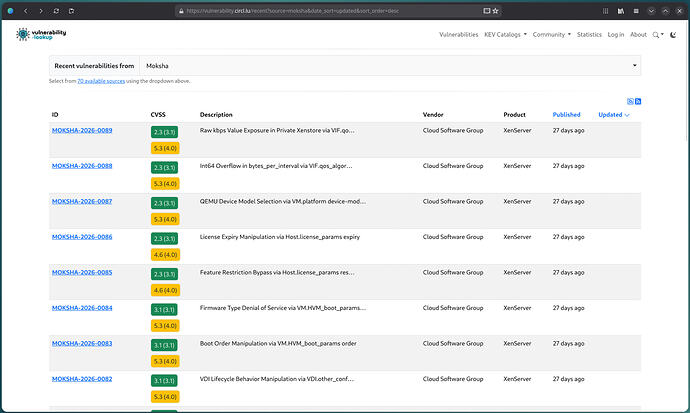The height and width of the screenshot is (413, 690).
Task: Open the Statistics page
Action: [589, 34]
